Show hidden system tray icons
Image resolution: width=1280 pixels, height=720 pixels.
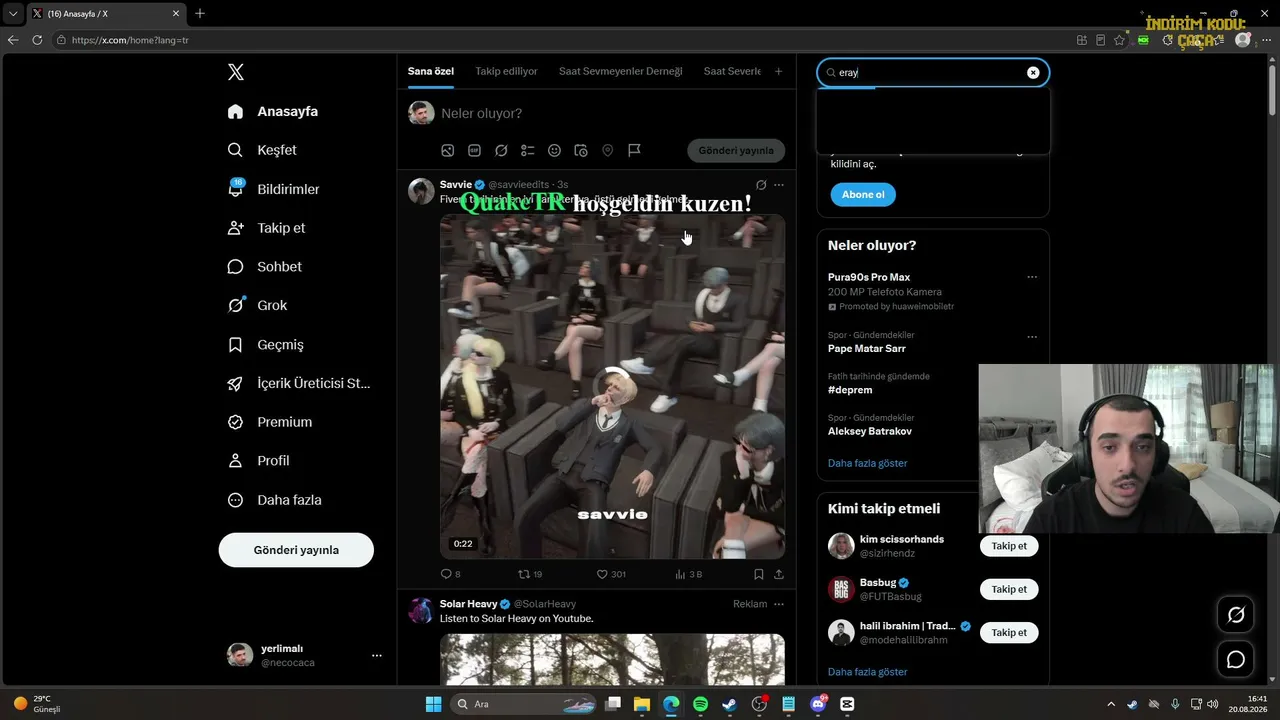point(1110,704)
